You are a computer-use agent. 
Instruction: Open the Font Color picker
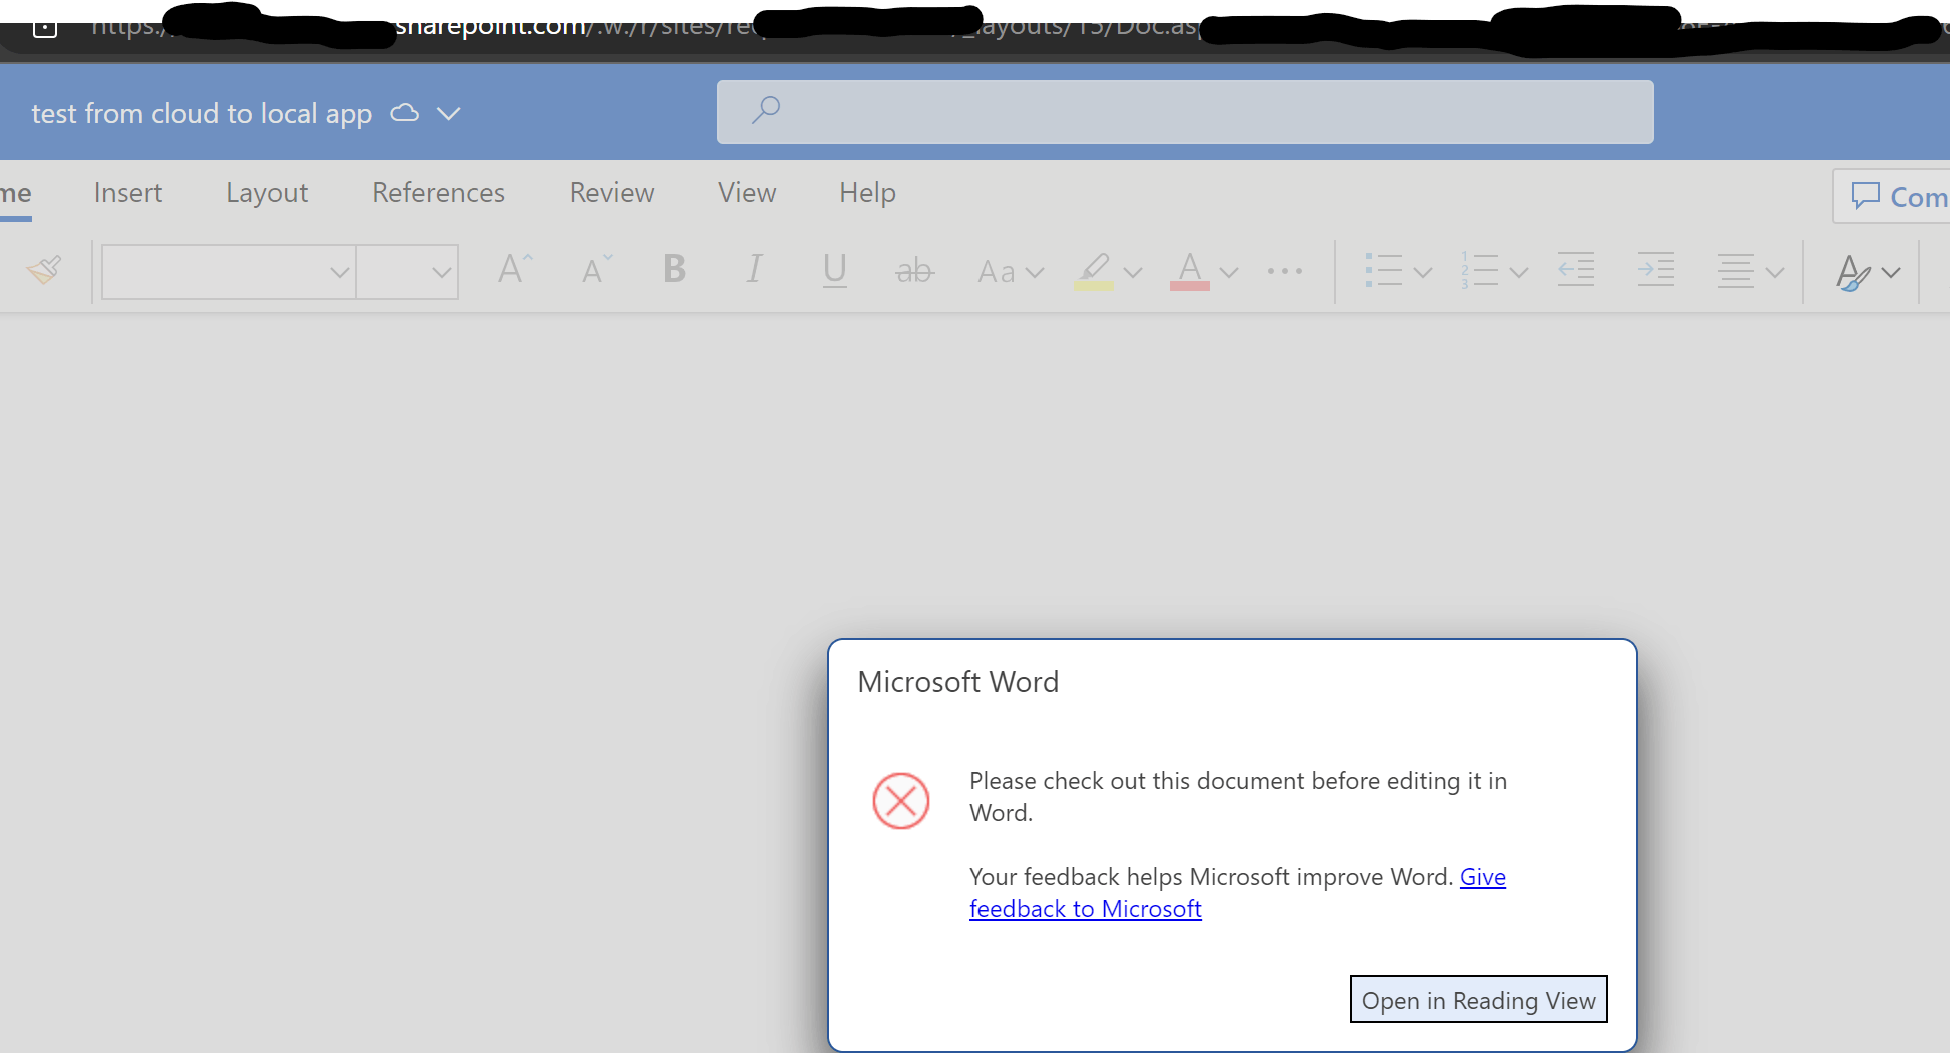tap(1228, 271)
